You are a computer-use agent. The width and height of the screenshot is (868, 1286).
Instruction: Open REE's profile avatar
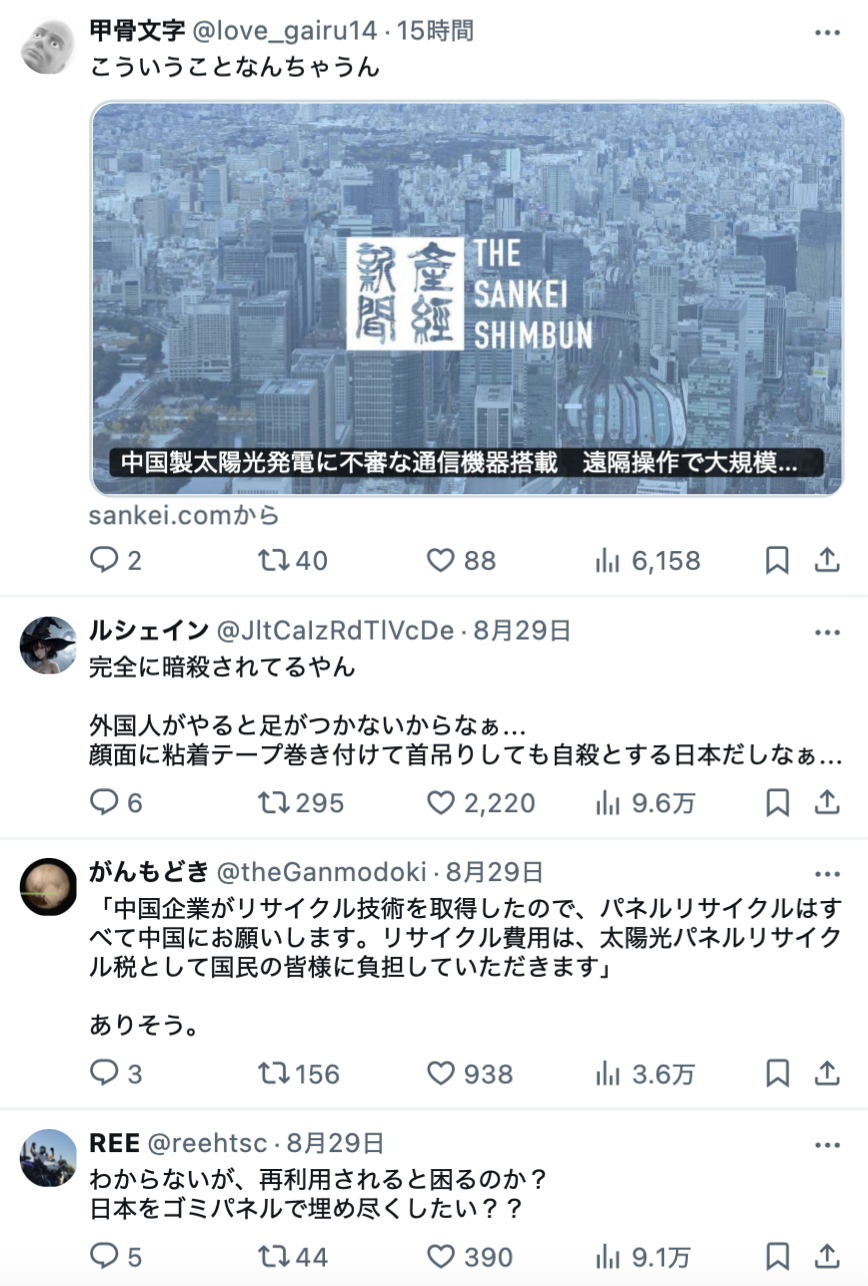click(x=48, y=1158)
